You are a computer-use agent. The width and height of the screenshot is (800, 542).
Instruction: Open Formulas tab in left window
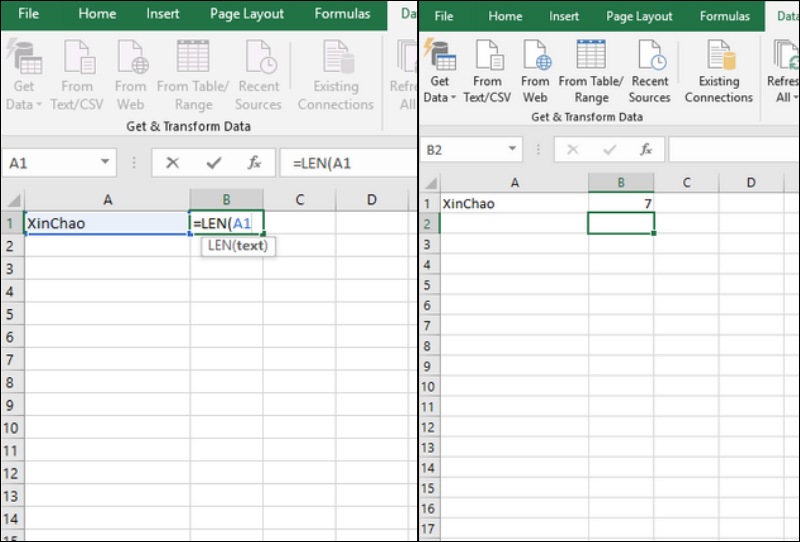coord(342,13)
